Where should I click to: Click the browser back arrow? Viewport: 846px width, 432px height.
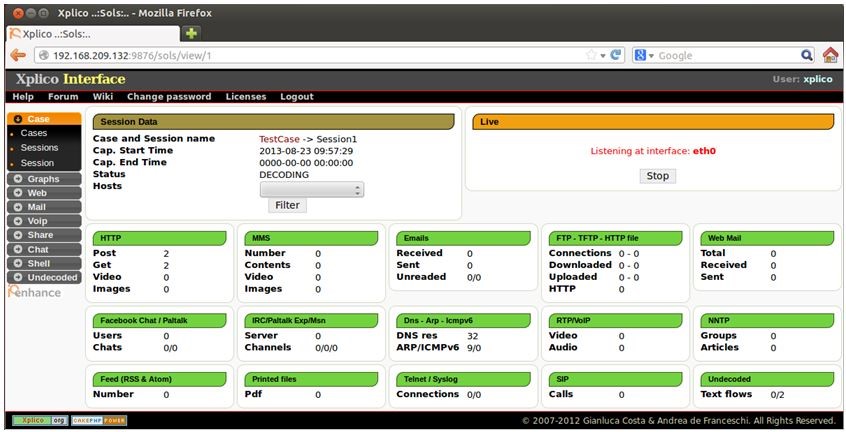click(18, 55)
